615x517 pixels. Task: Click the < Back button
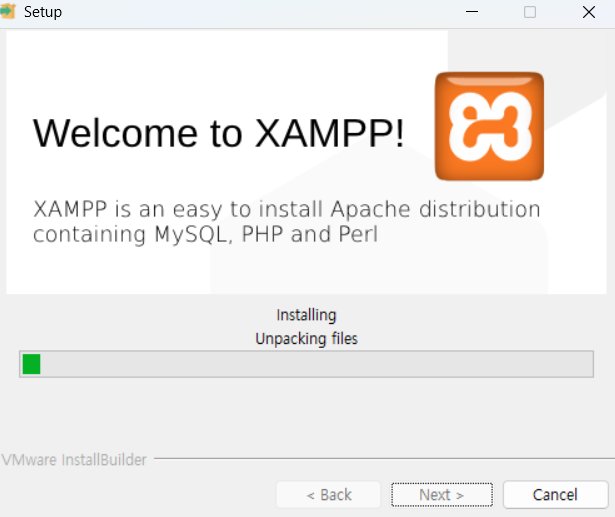pos(329,495)
